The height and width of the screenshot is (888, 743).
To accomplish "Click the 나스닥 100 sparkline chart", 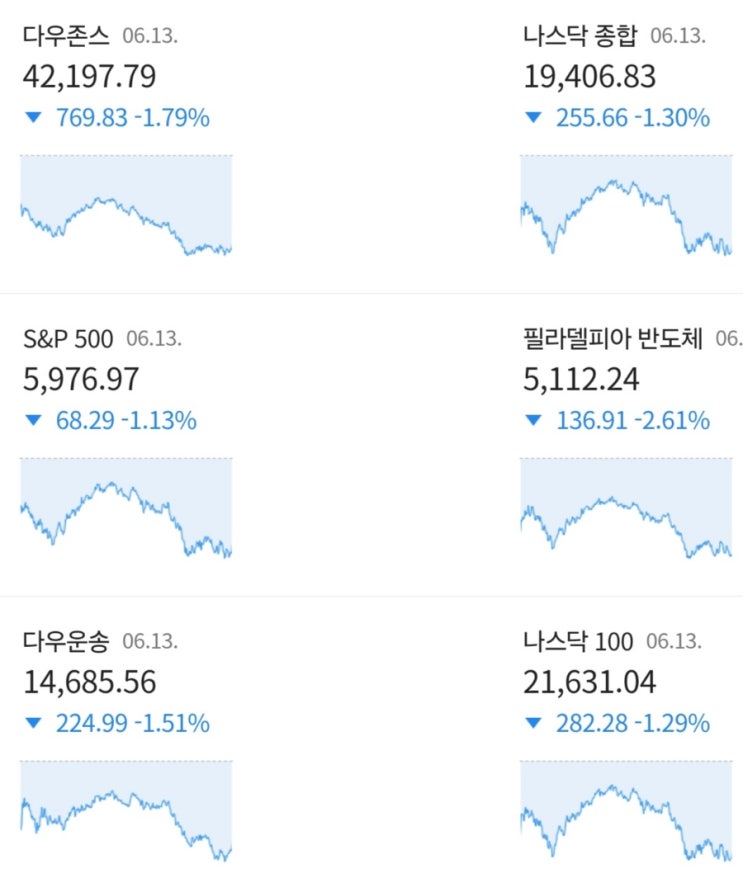I will tap(626, 811).
